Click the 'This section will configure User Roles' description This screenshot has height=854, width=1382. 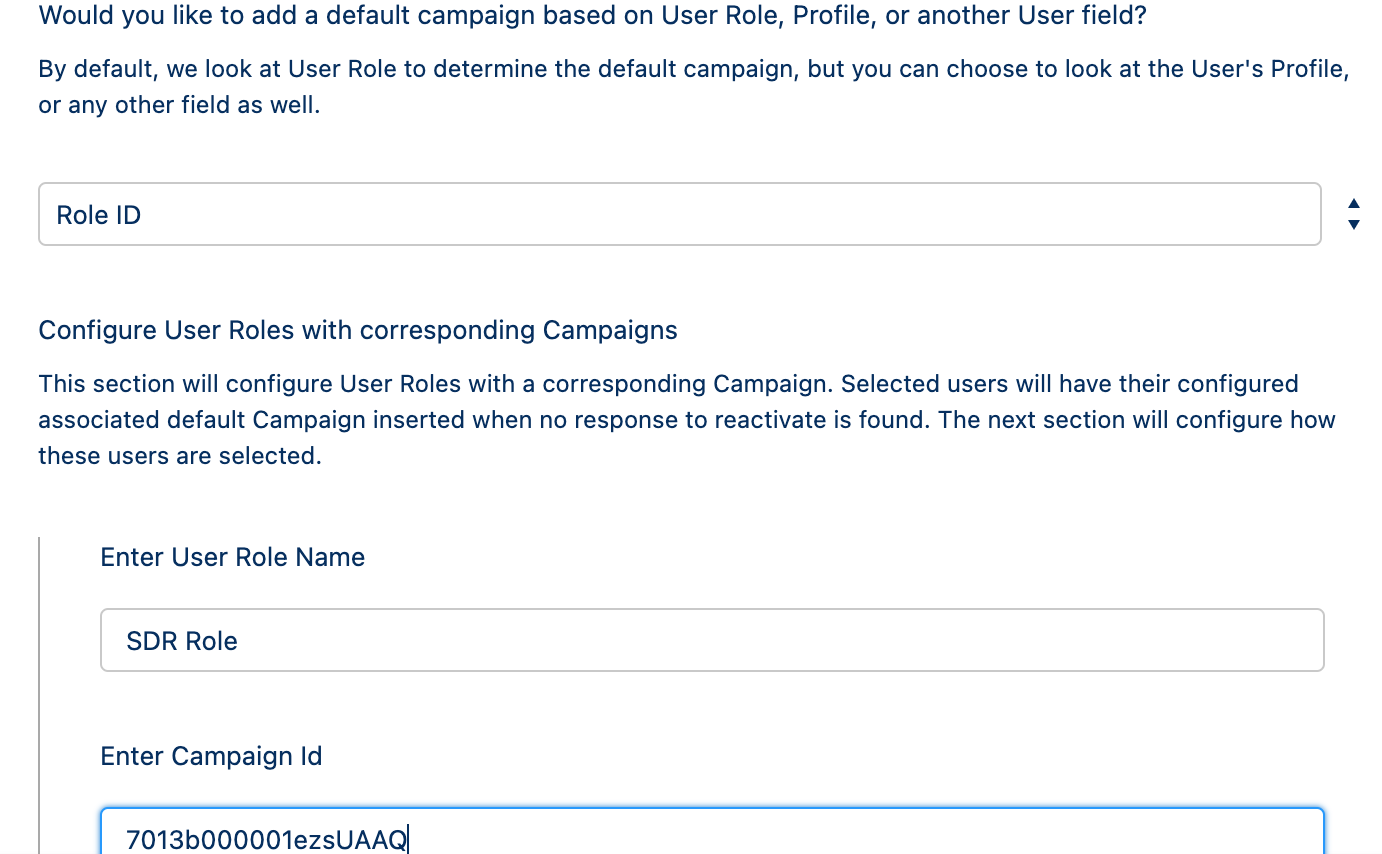pos(687,420)
